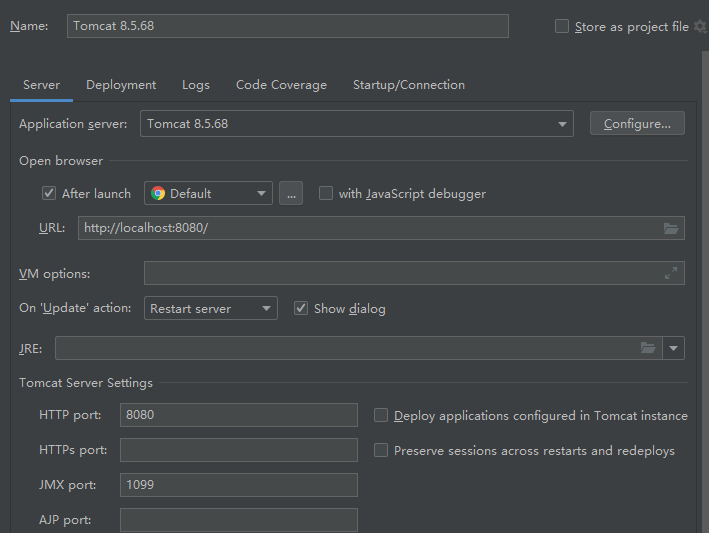The image size is (709, 533).
Task: Click the Tomcat Server Settings heading
Action: (x=86, y=383)
